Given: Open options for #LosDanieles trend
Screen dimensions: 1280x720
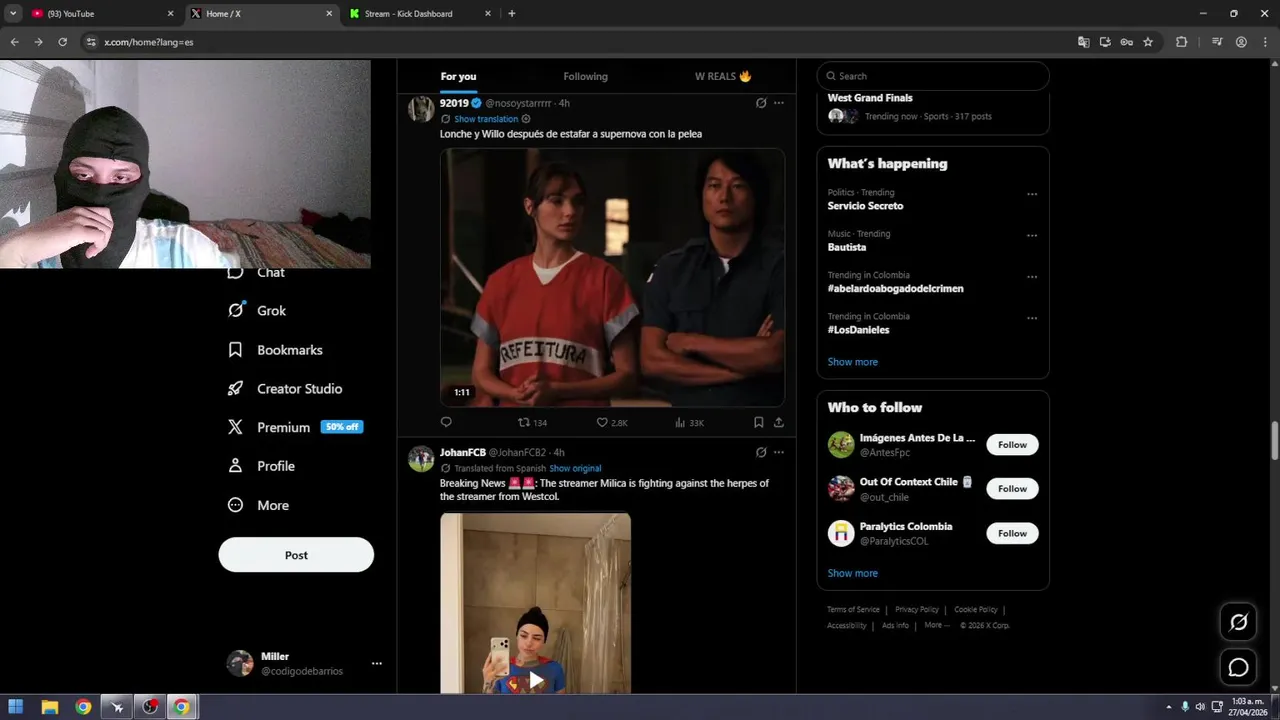Looking at the screenshot, I should click(1032, 318).
